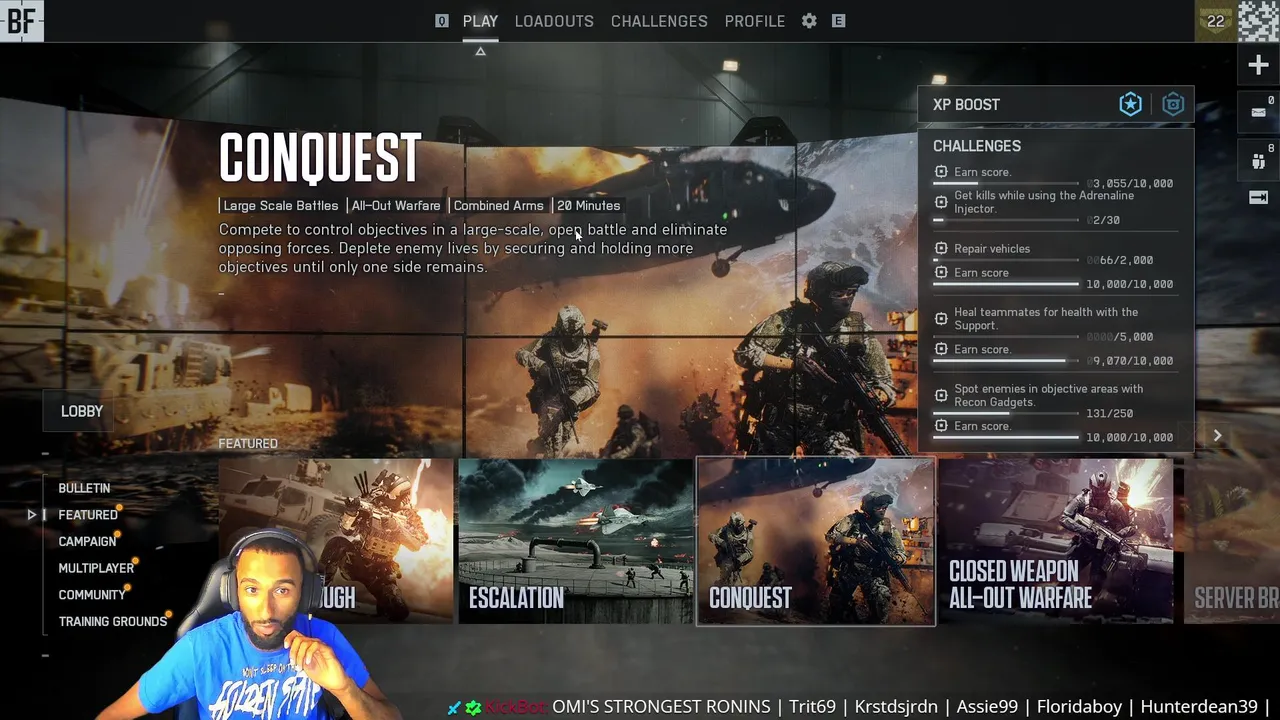Click the Q key prompt left of PLAY
The height and width of the screenshot is (720, 1280).
coord(442,21)
